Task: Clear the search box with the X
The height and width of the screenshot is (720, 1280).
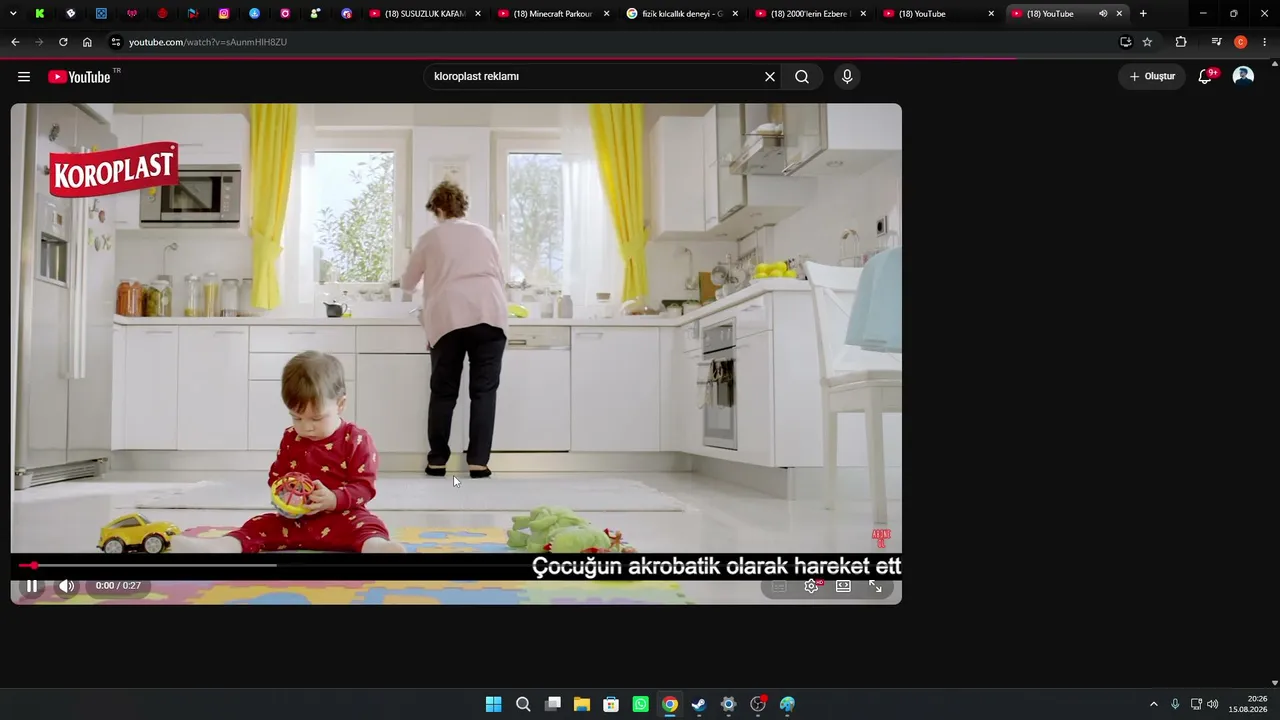Action: pyautogui.click(x=770, y=77)
